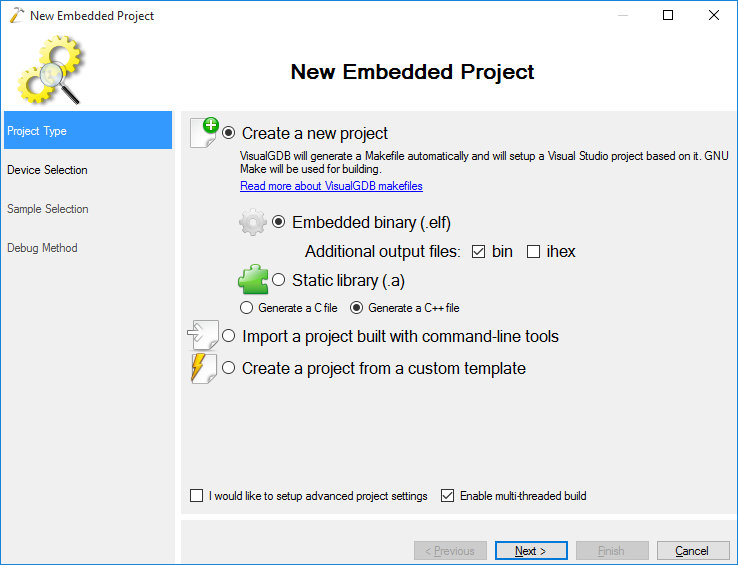
Task: Enable advanced project settings checkbox
Action: 196,496
